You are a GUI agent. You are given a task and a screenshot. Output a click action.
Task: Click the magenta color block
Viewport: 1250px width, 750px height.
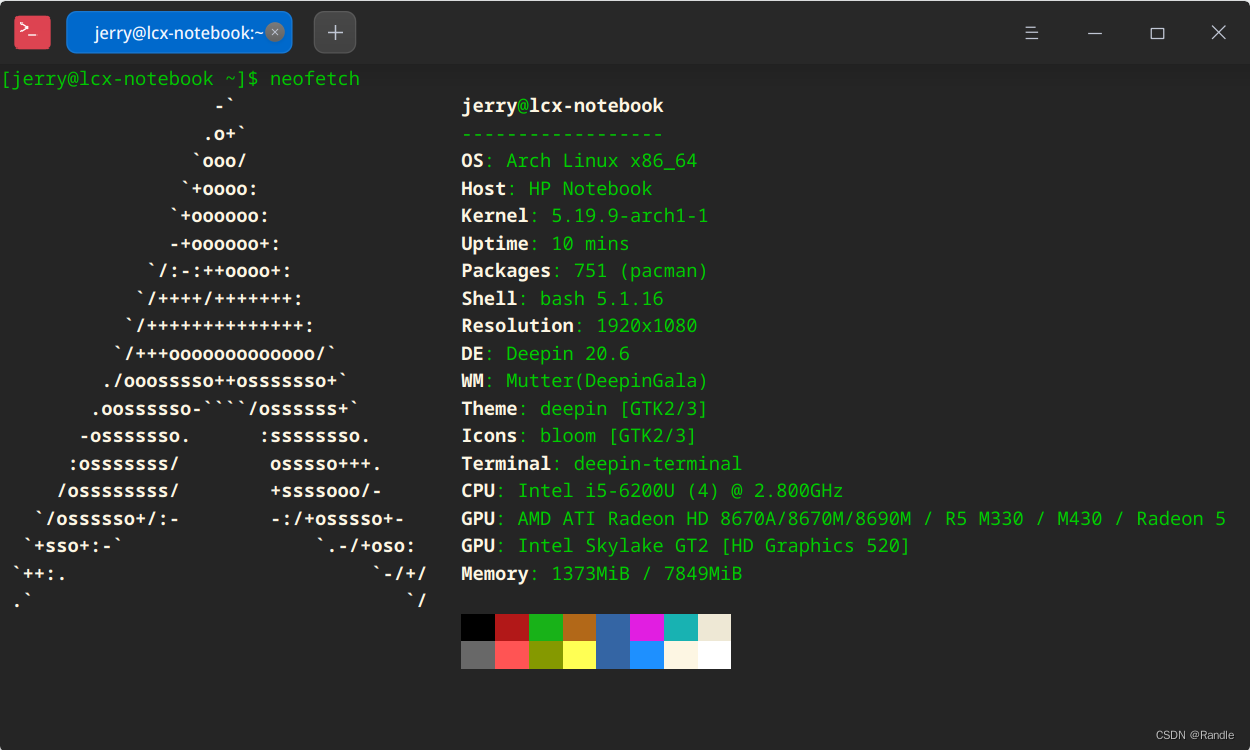pos(647,627)
